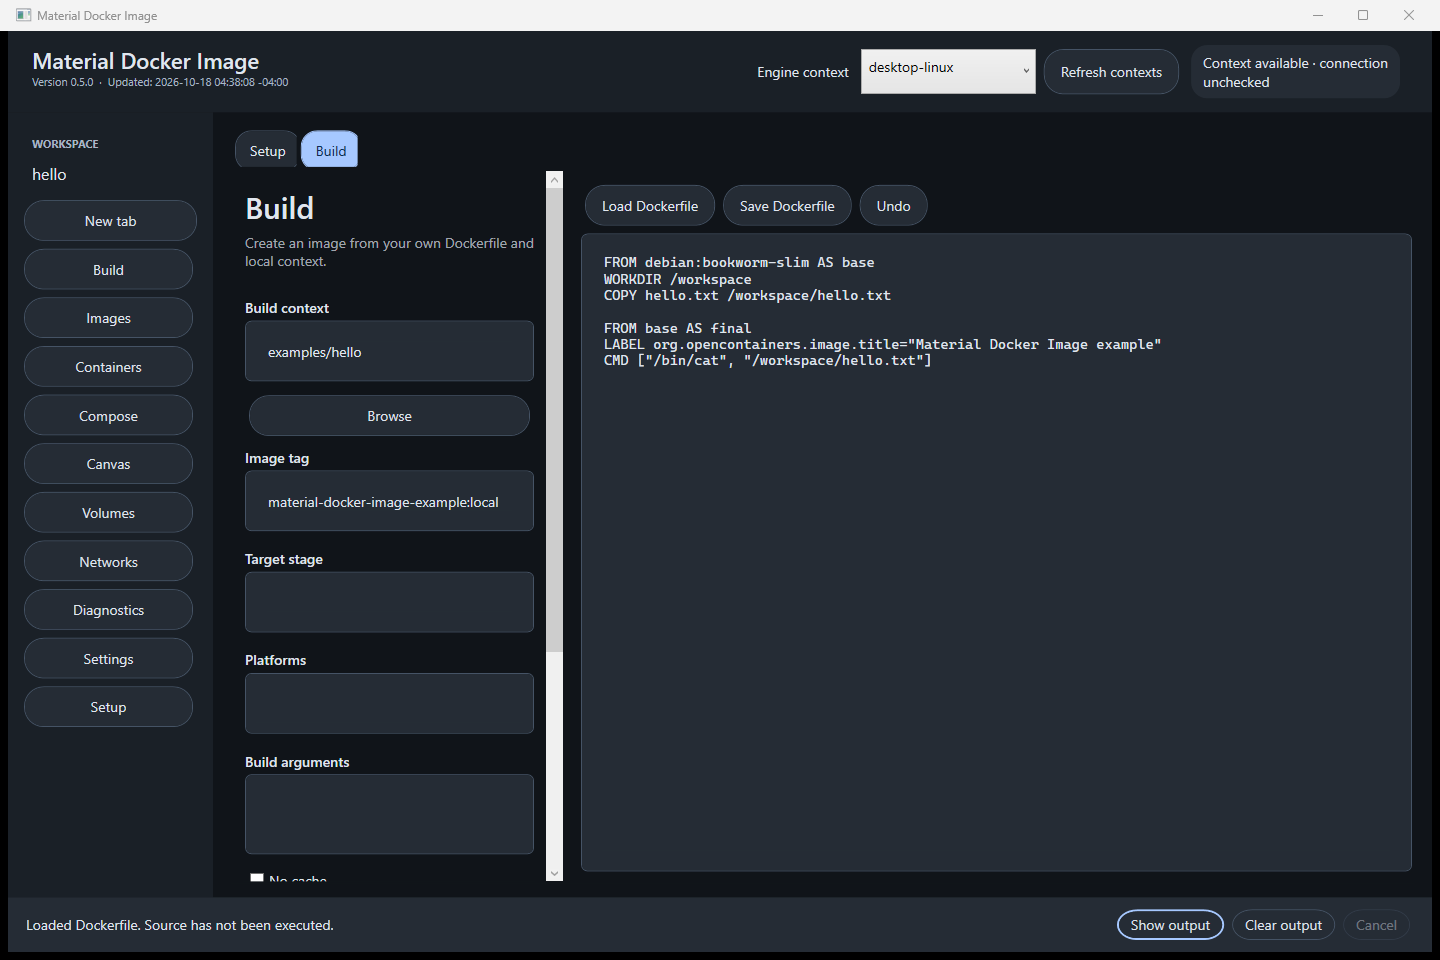Click the Material Docker Image title bar icon
The height and width of the screenshot is (960, 1440).
[24, 15]
